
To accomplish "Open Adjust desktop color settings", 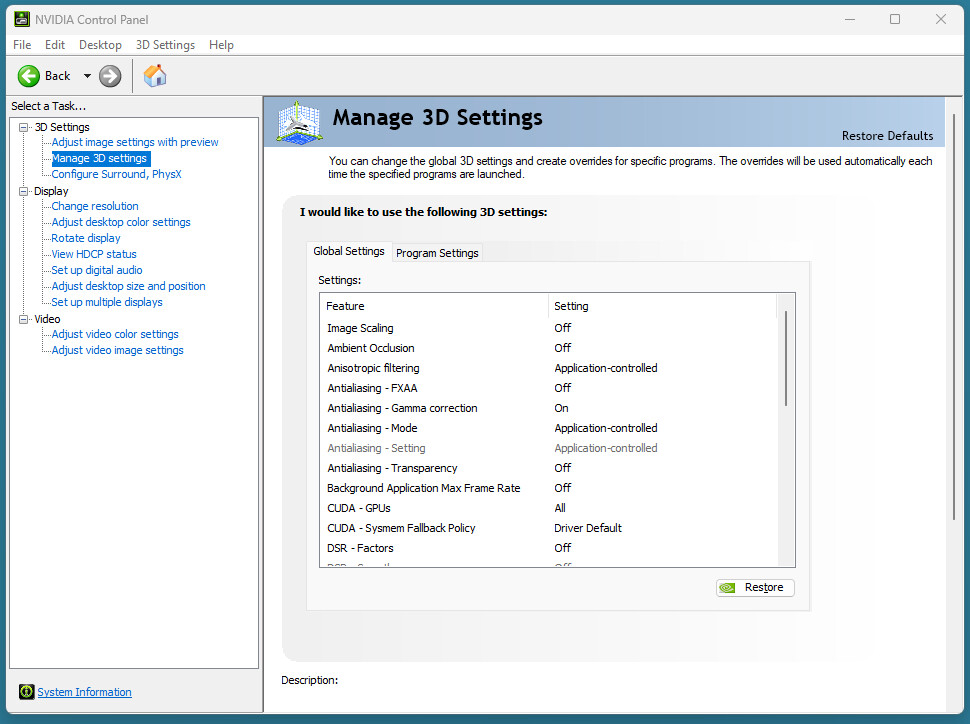I will pyautogui.click(x=121, y=222).
